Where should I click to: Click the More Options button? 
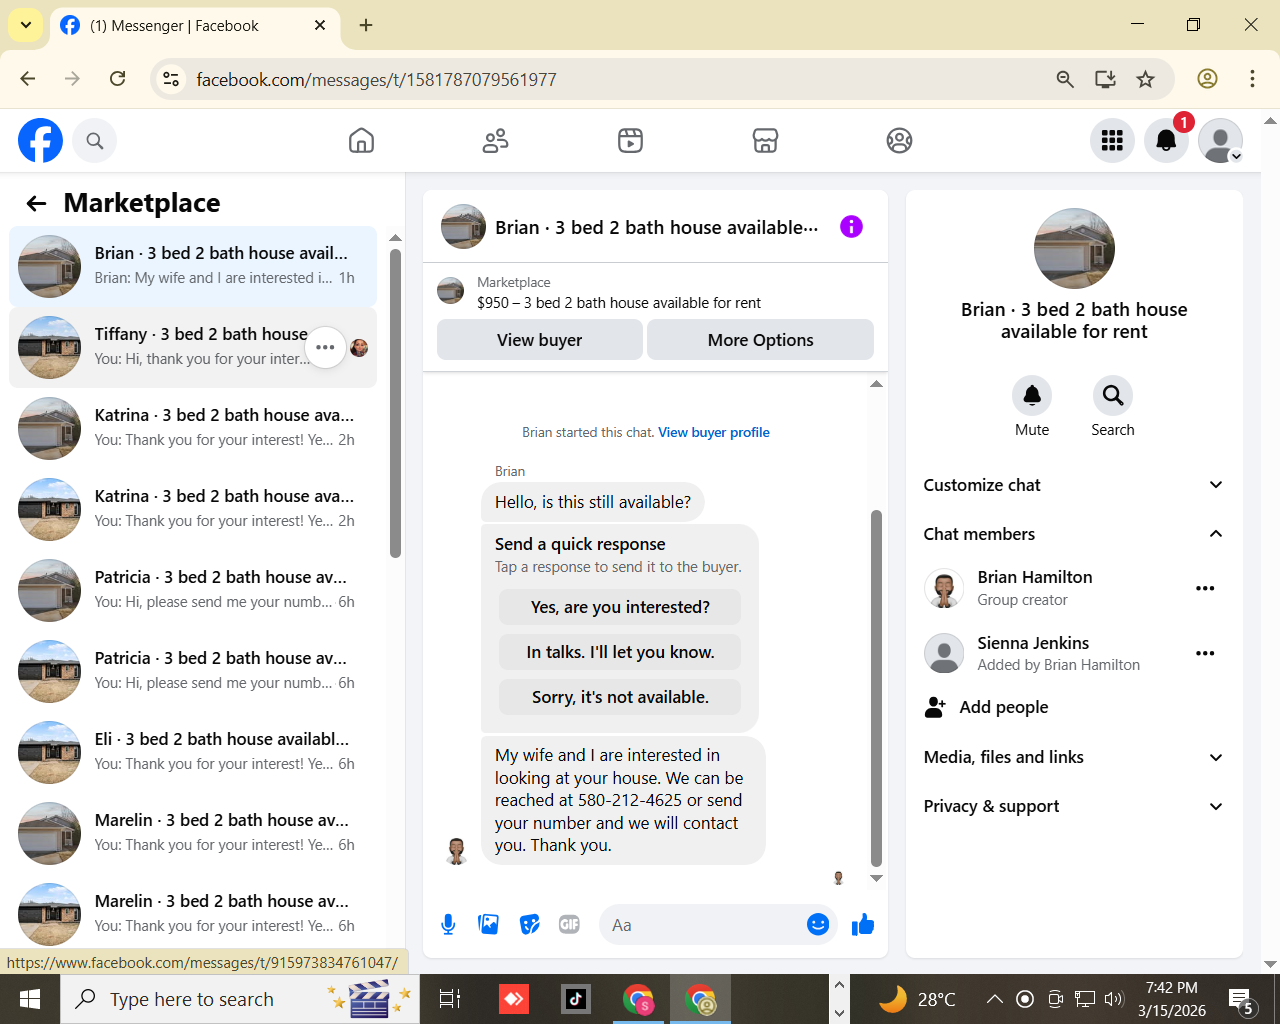[x=760, y=340]
